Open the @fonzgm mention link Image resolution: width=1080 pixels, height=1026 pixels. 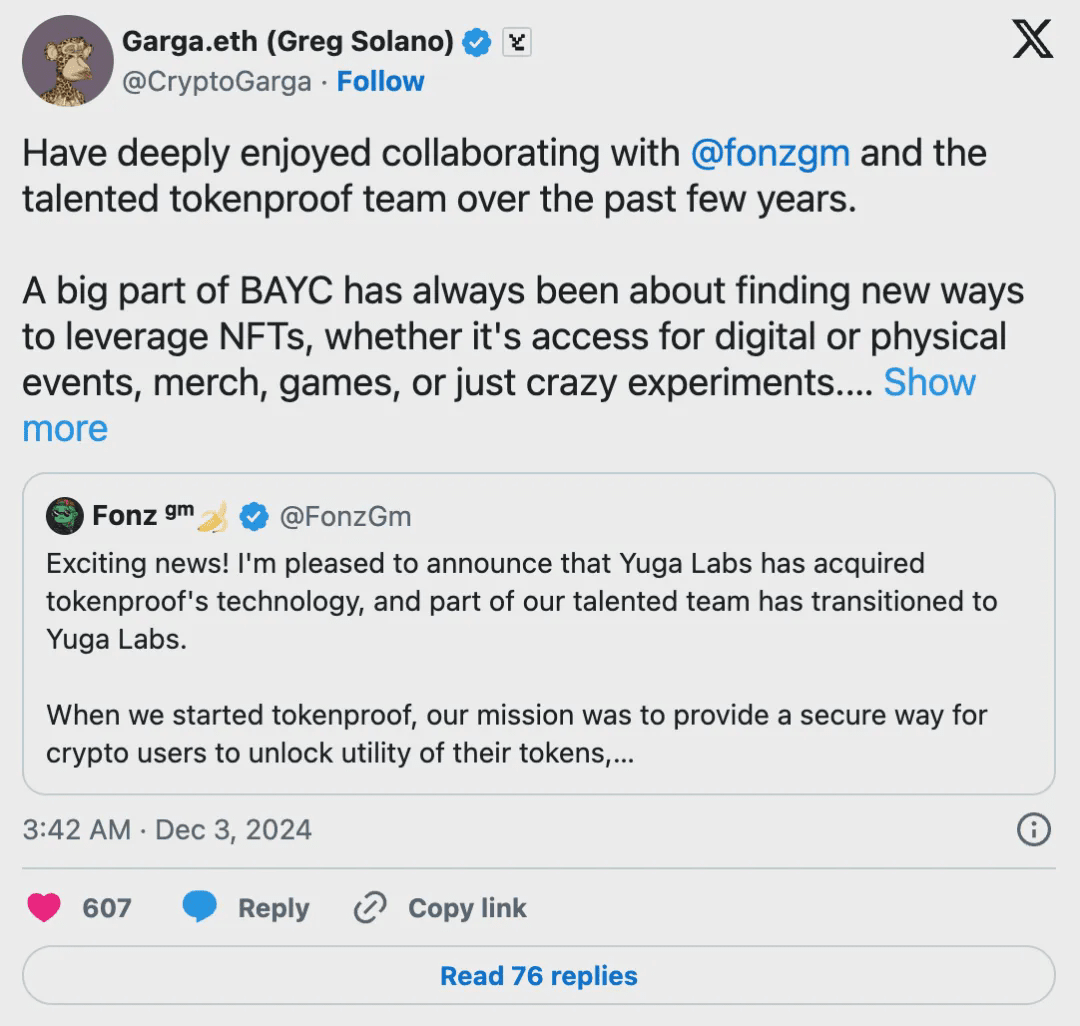[770, 153]
